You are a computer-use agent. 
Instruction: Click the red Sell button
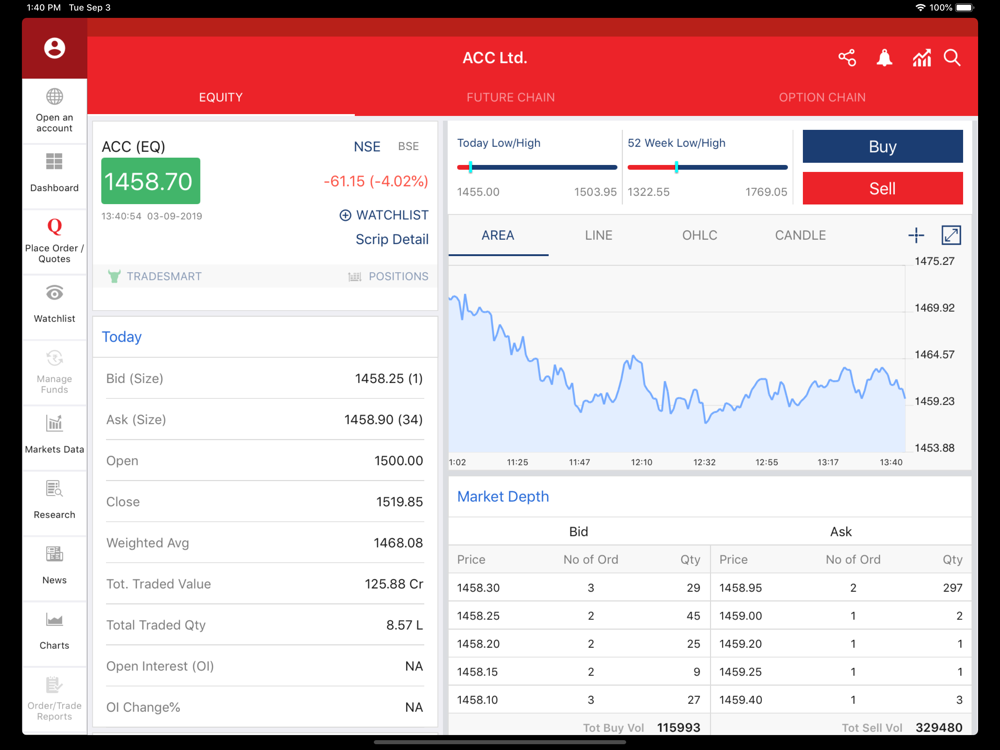coord(883,188)
